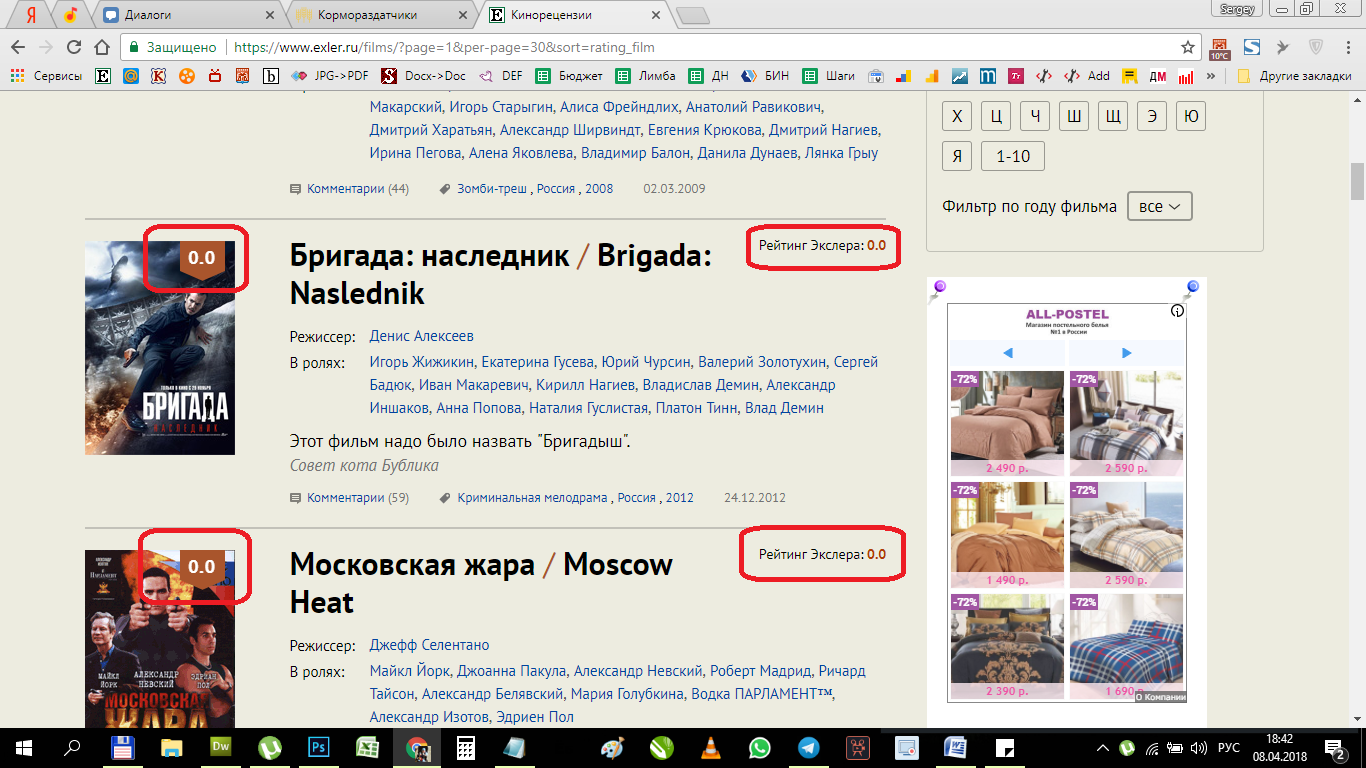The image size is (1366, 768).
Task: Switch to the 'Диалоги' tab
Action: 190,15
